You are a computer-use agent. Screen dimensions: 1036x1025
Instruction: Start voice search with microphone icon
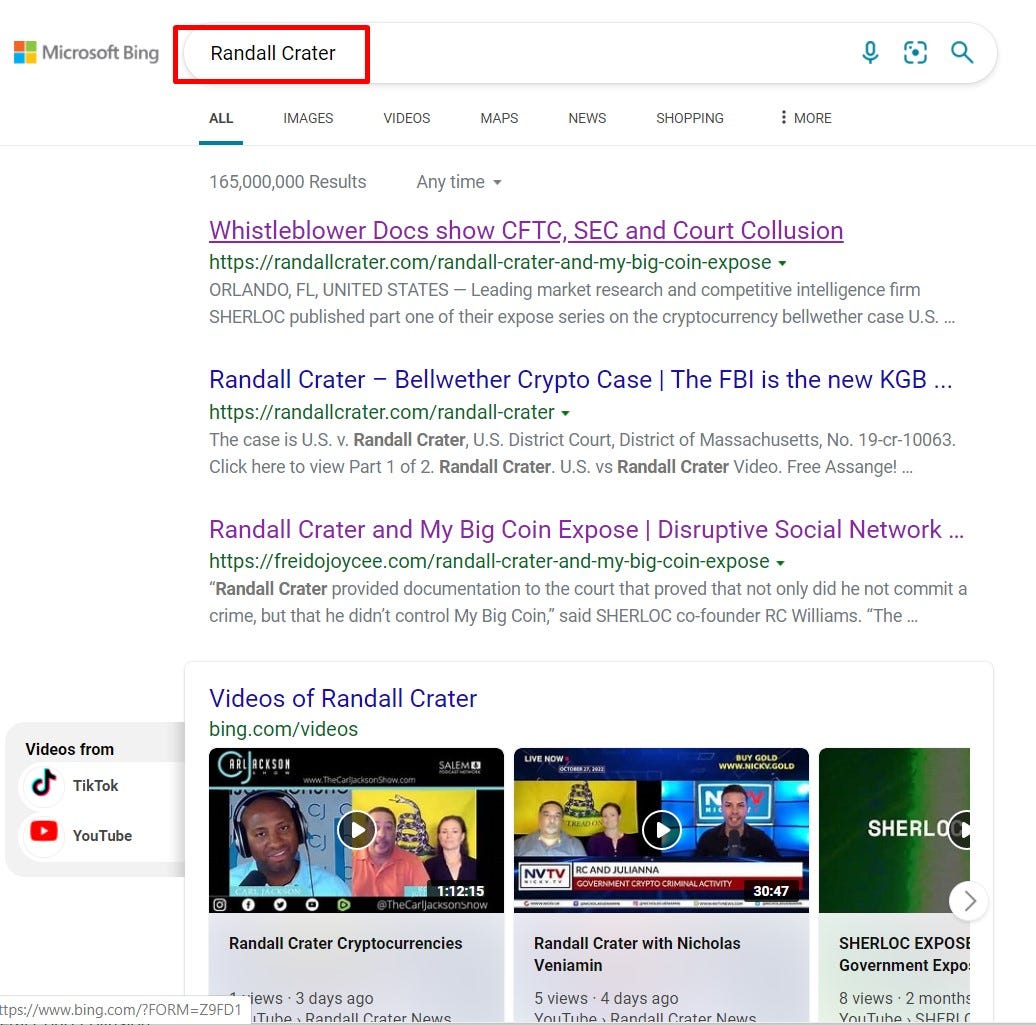pyautogui.click(x=870, y=52)
